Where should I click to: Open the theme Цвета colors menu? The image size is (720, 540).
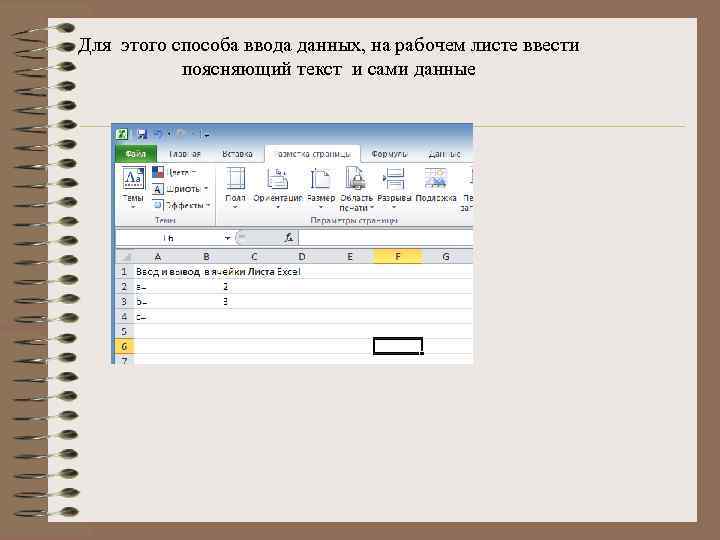click(x=176, y=172)
